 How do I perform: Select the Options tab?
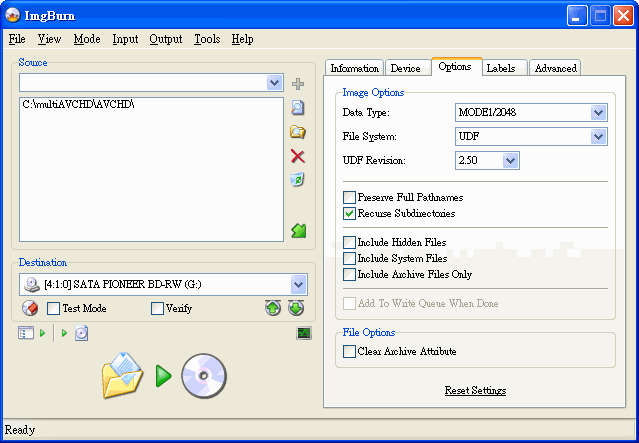(455, 66)
